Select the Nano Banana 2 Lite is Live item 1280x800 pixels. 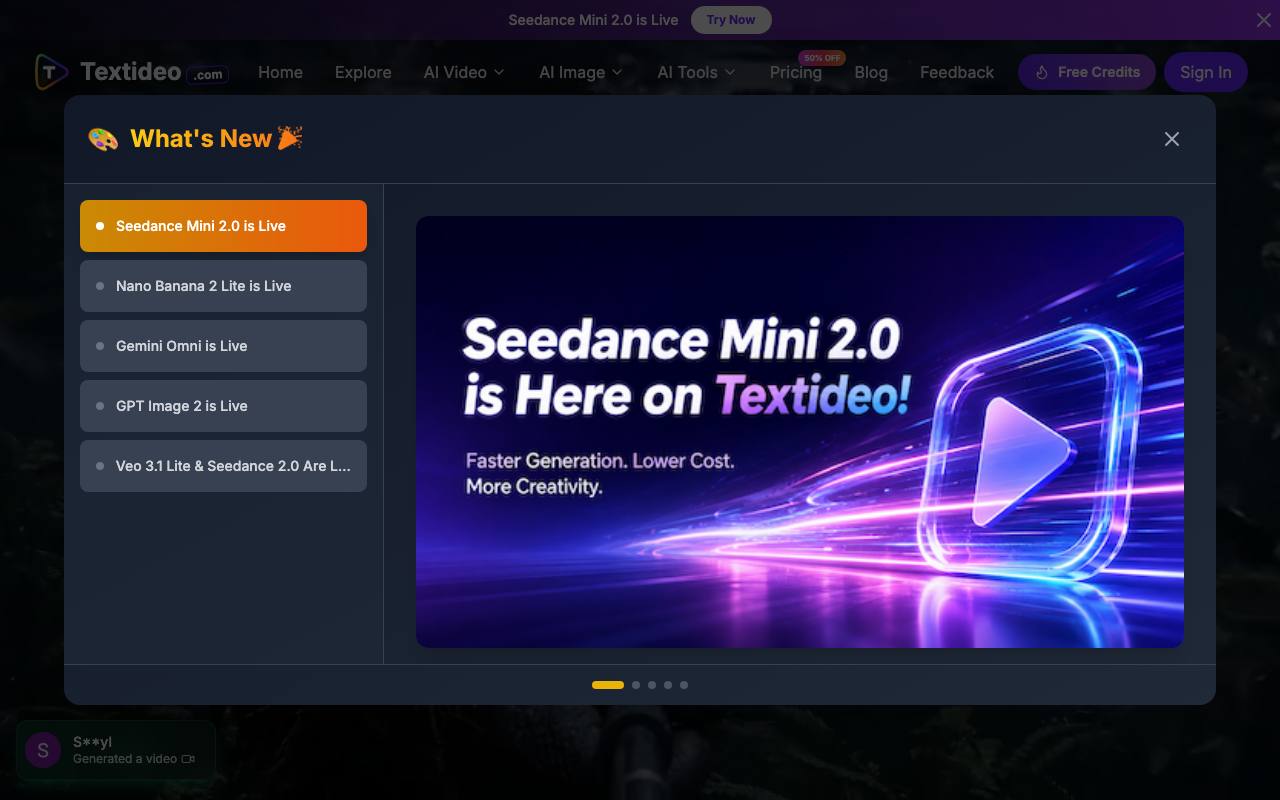click(223, 286)
